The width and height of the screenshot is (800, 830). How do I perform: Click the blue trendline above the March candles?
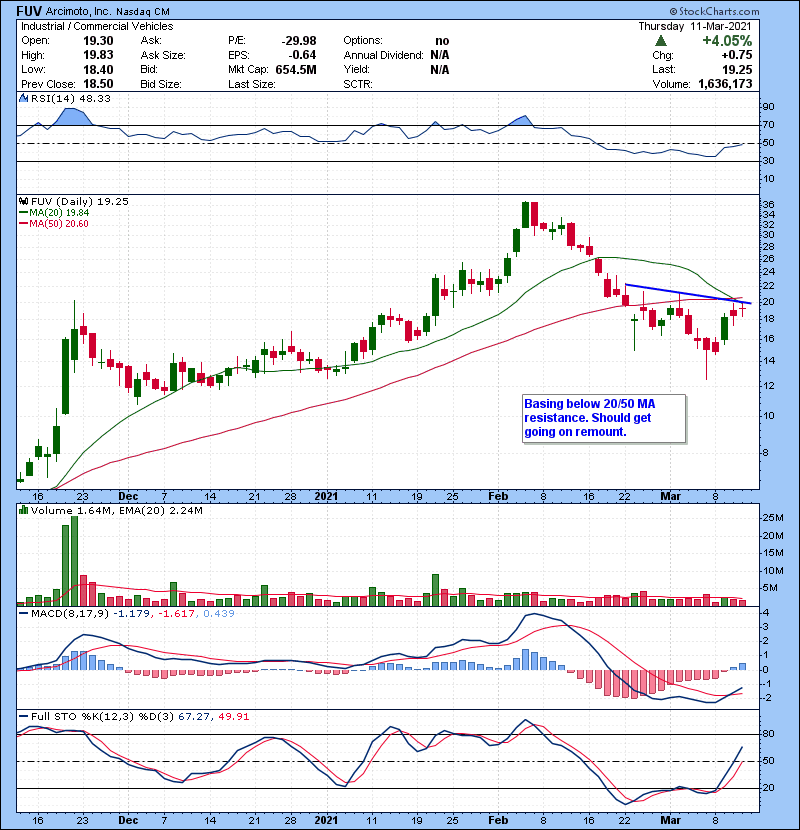coord(688,294)
